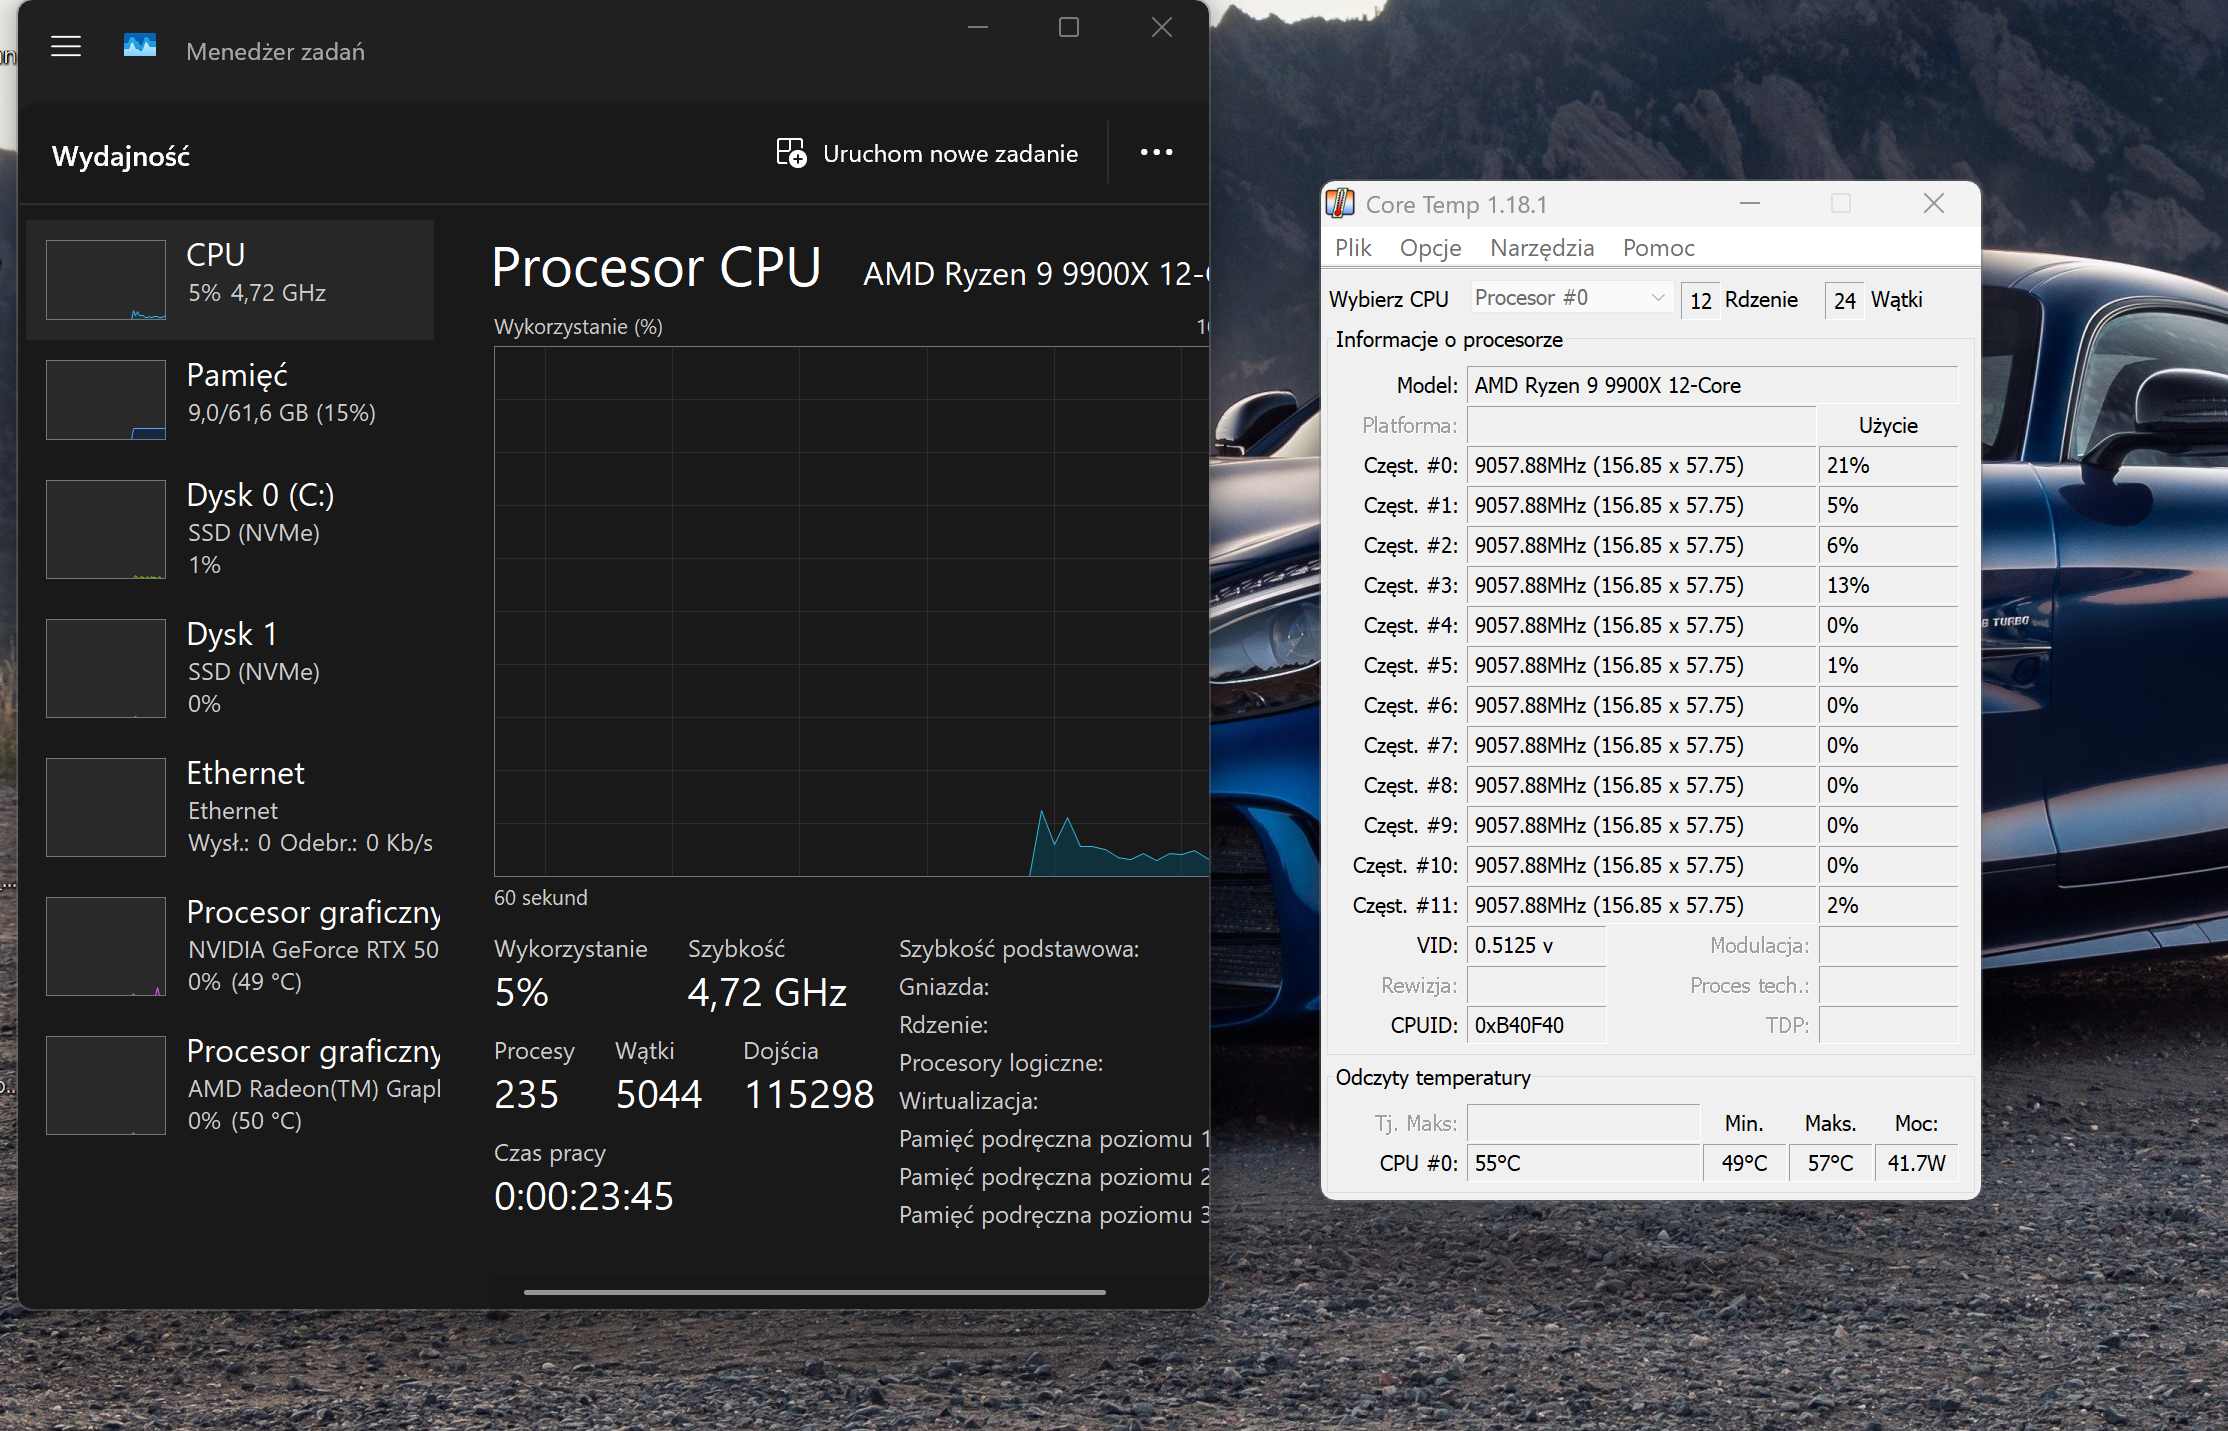
Task: Open the Task Manager hamburger navigation menu
Action: pyautogui.click(x=66, y=46)
